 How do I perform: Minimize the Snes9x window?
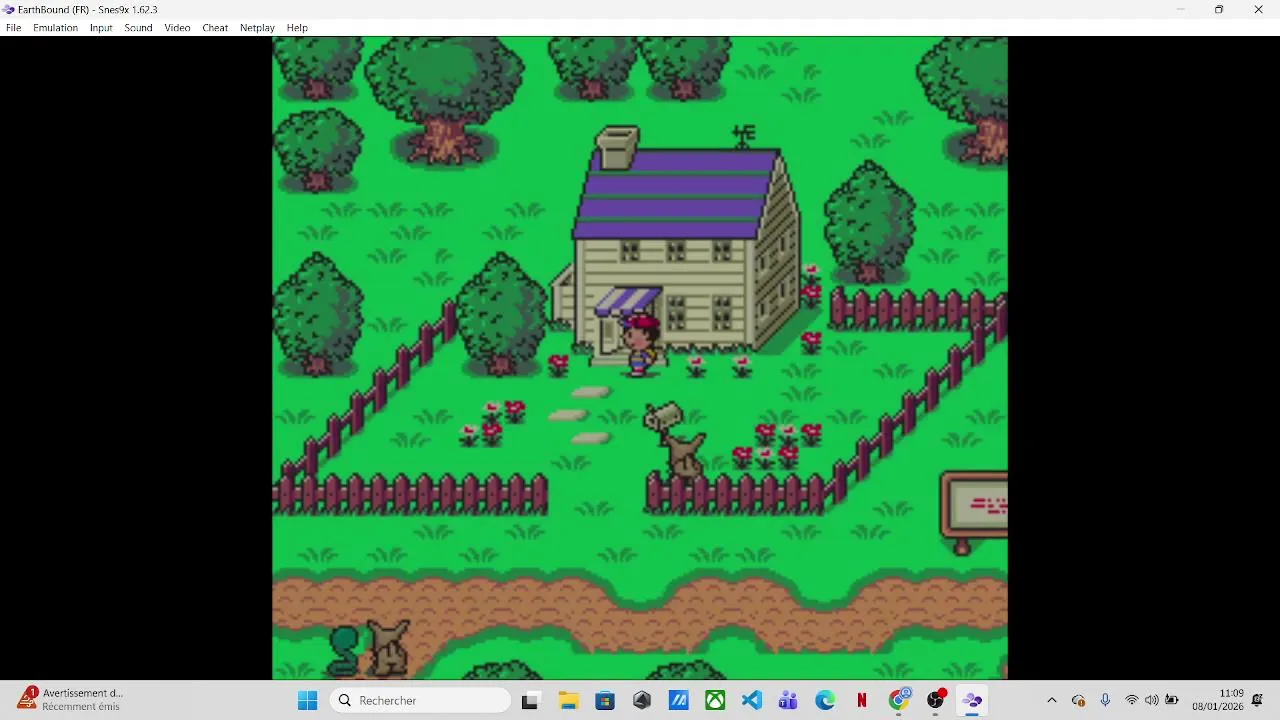tap(1180, 9)
